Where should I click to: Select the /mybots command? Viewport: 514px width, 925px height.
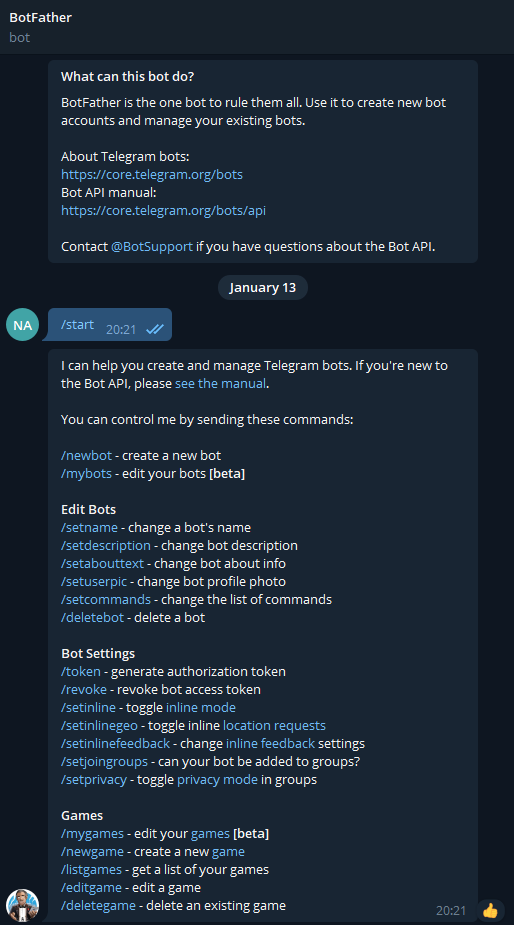(x=86, y=474)
